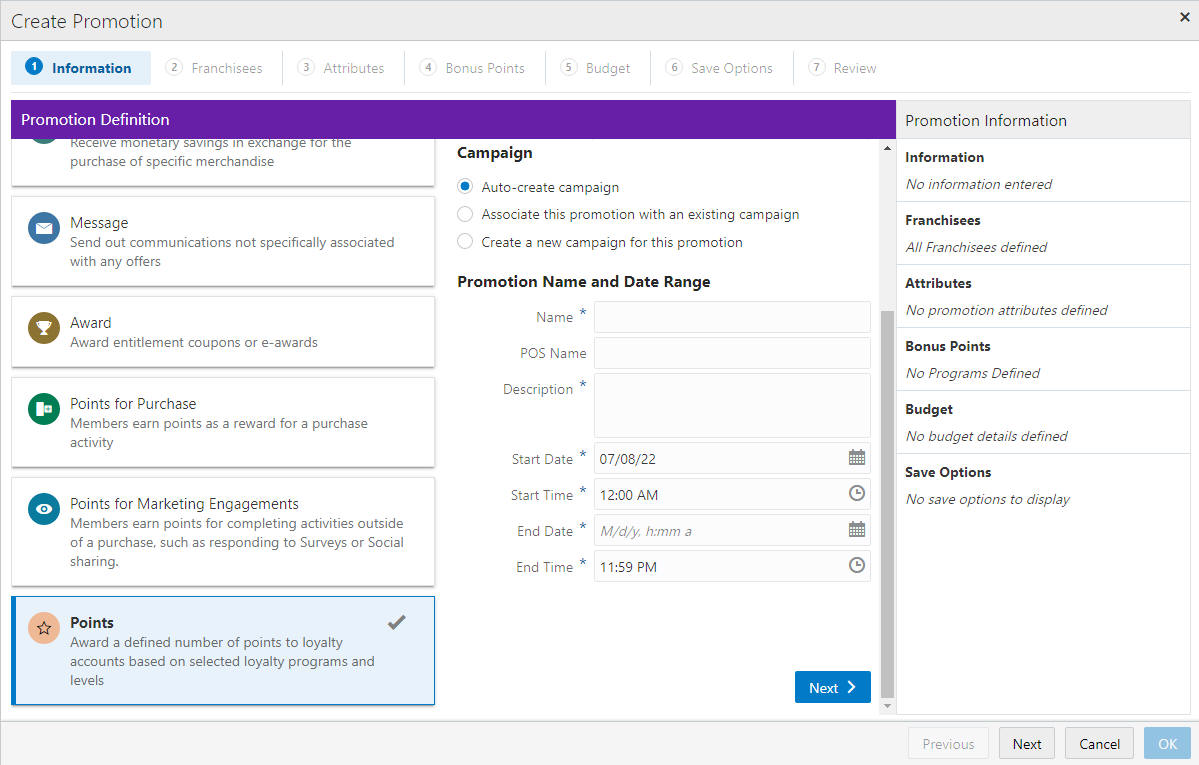
Task: Click 'No Programs Defined' summary text
Action: (973, 373)
